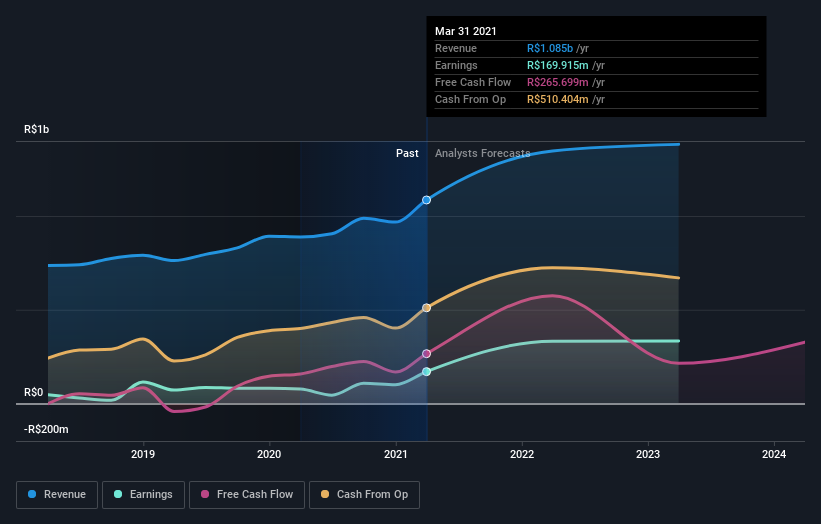Image resolution: width=821 pixels, height=524 pixels.
Task: Click the 'Free Cash Flow' row label in tooltip
Action: (x=473, y=82)
